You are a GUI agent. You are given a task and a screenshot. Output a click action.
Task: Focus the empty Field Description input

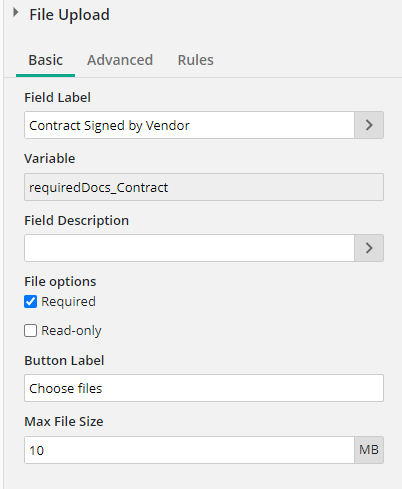click(189, 248)
